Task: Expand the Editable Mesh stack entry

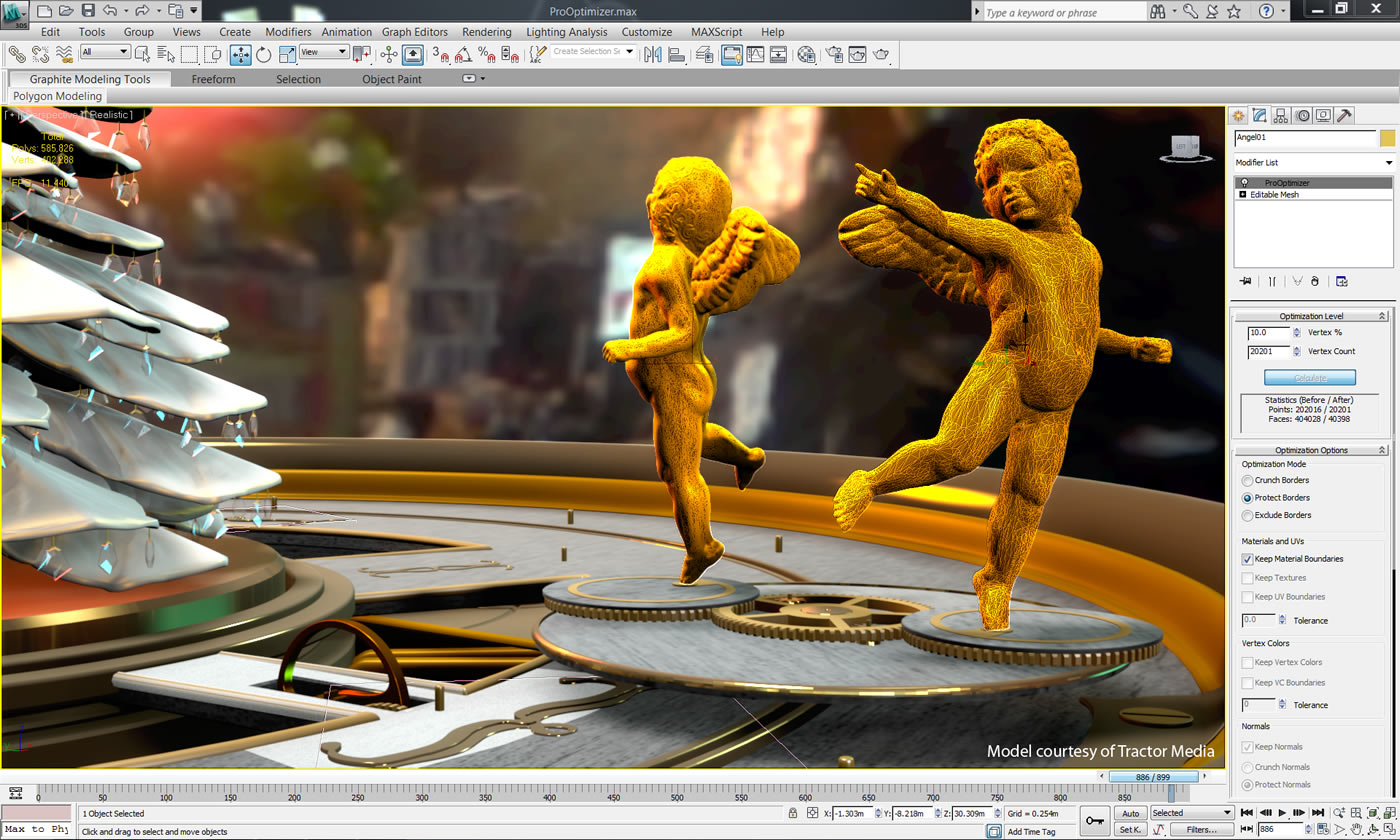Action: pyautogui.click(x=1243, y=195)
